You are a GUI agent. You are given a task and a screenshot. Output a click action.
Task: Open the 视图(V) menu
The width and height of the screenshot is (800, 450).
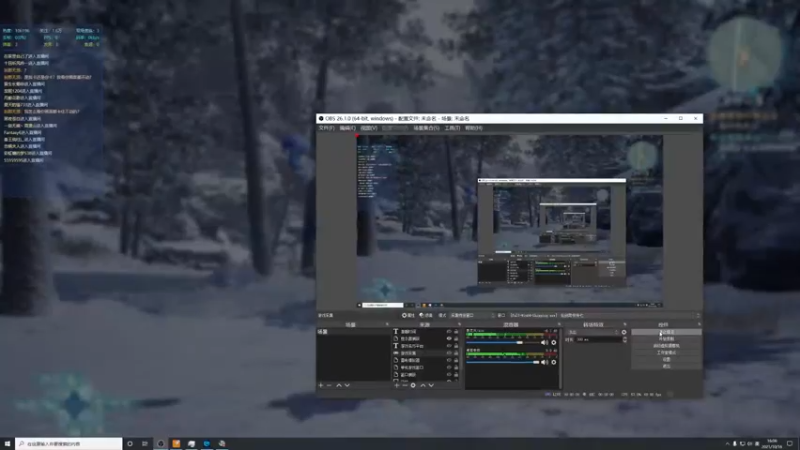click(x=368, y=128)
